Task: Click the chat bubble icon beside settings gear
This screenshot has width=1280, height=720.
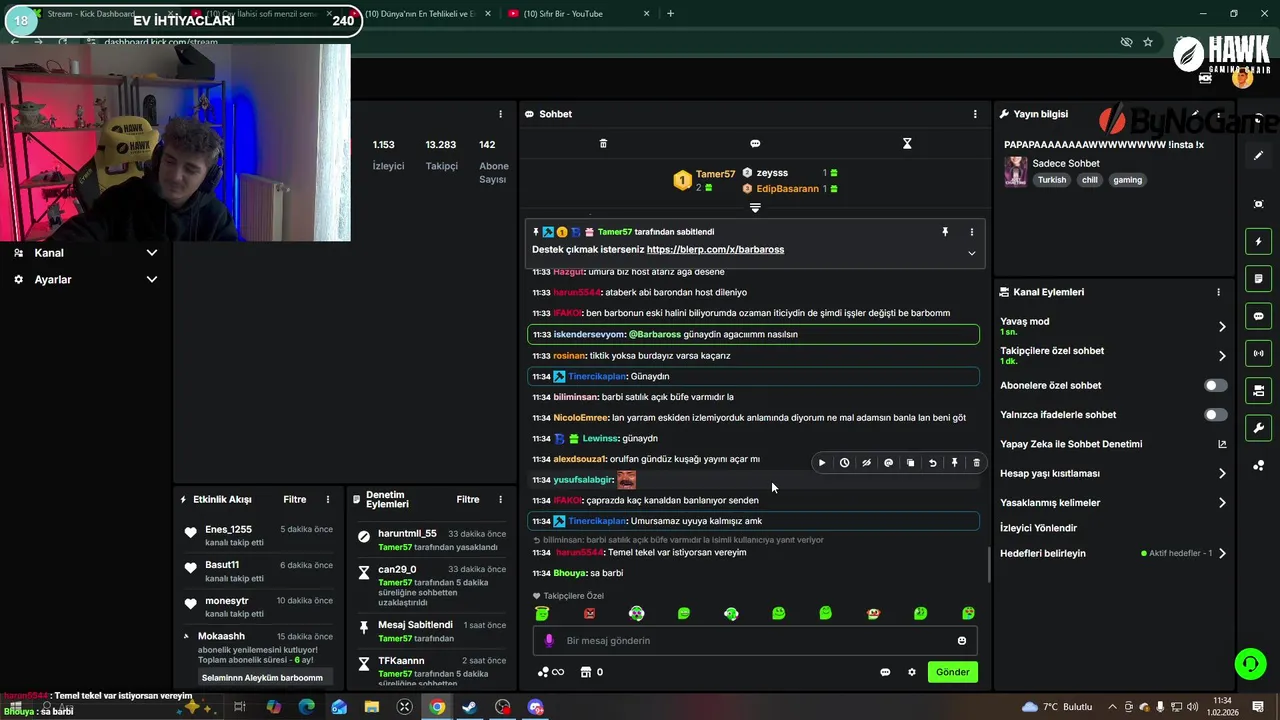Action: point(885,672)
